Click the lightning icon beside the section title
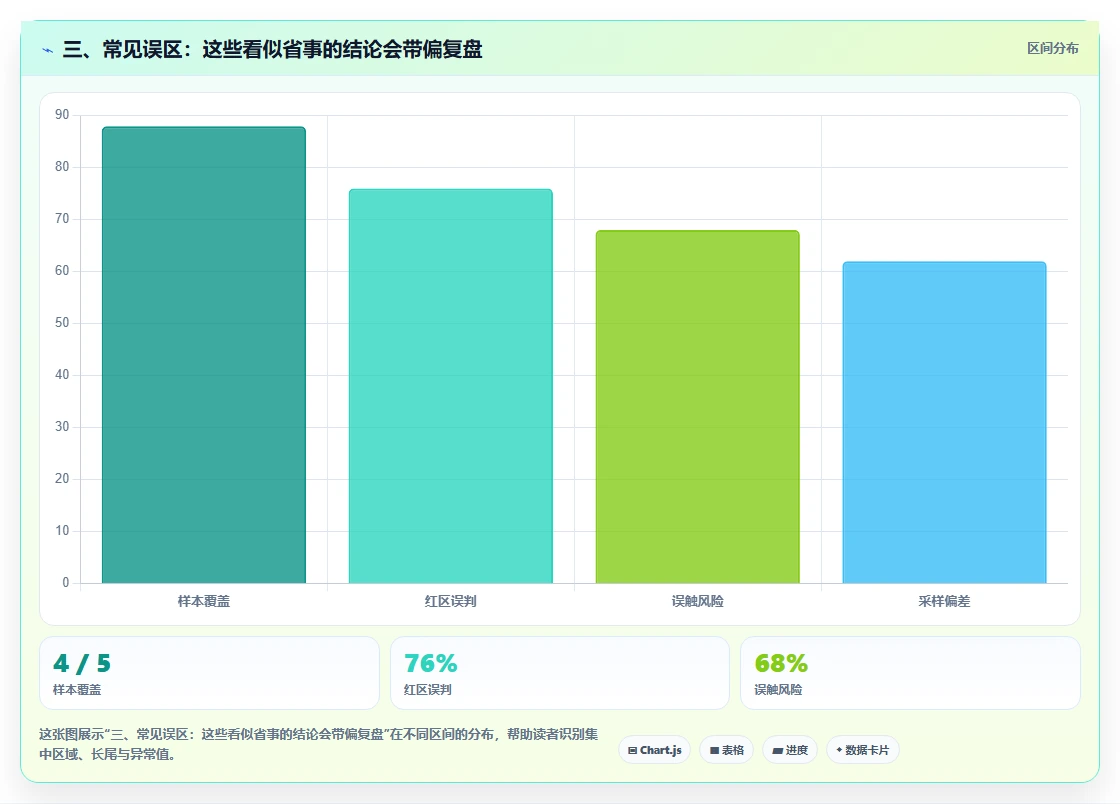1120x804 pixels. (47, 50)
